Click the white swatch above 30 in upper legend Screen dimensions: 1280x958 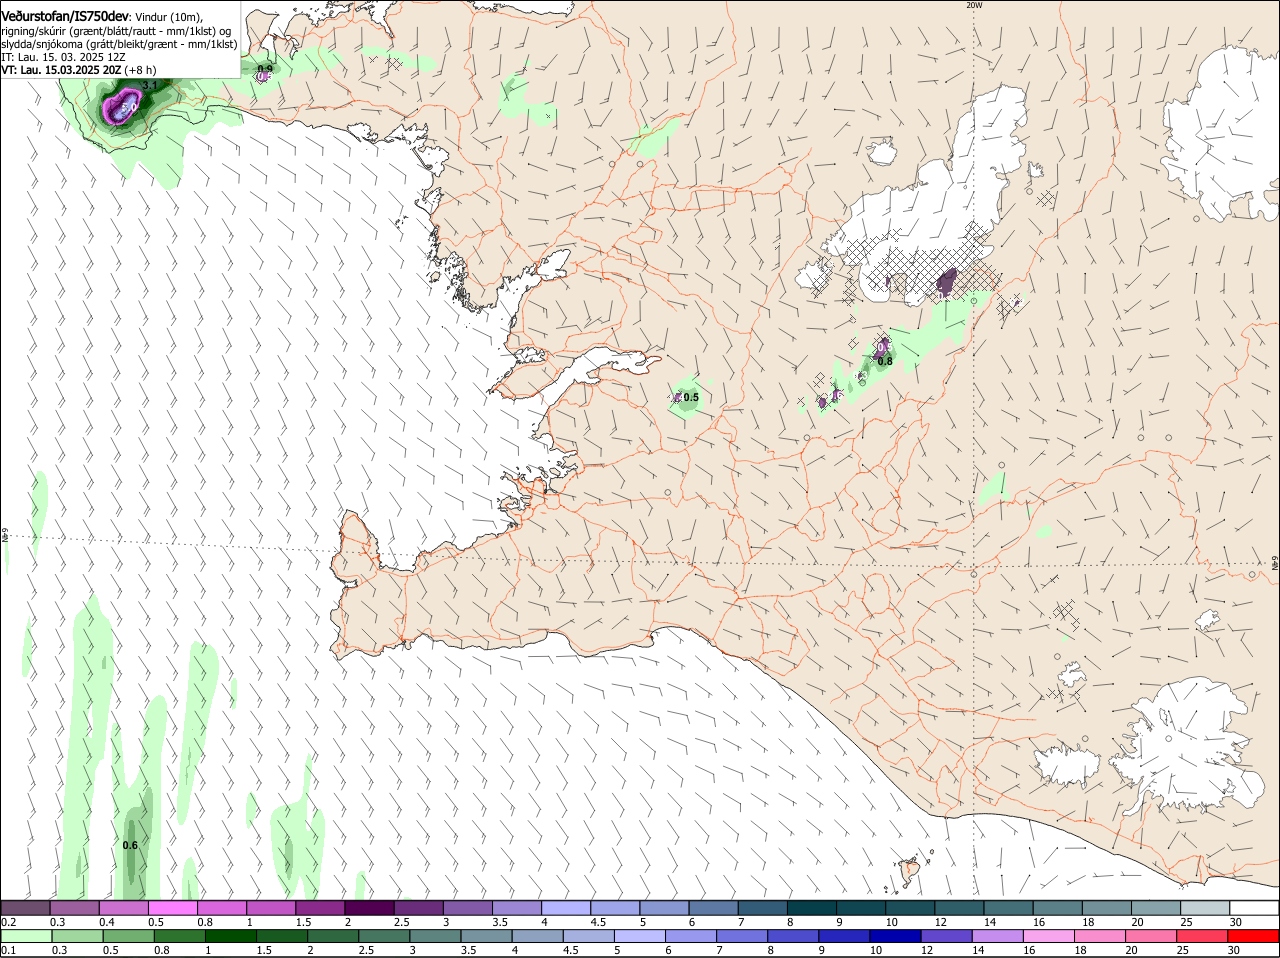click(1254, 907)
